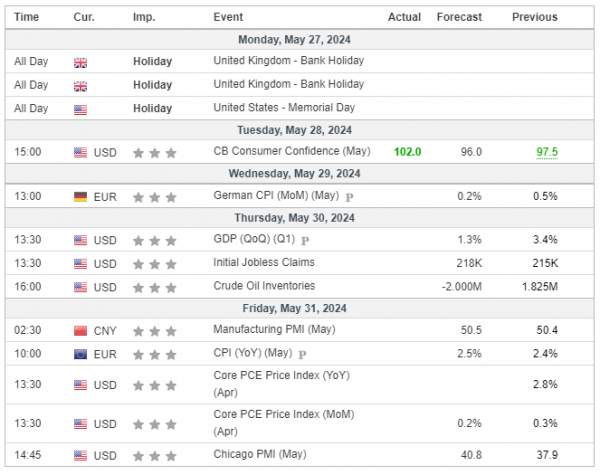This screenshot has height=475, width=600.
Task: Click the US flag in Chicago PMI row
Action: coord(80,456)
